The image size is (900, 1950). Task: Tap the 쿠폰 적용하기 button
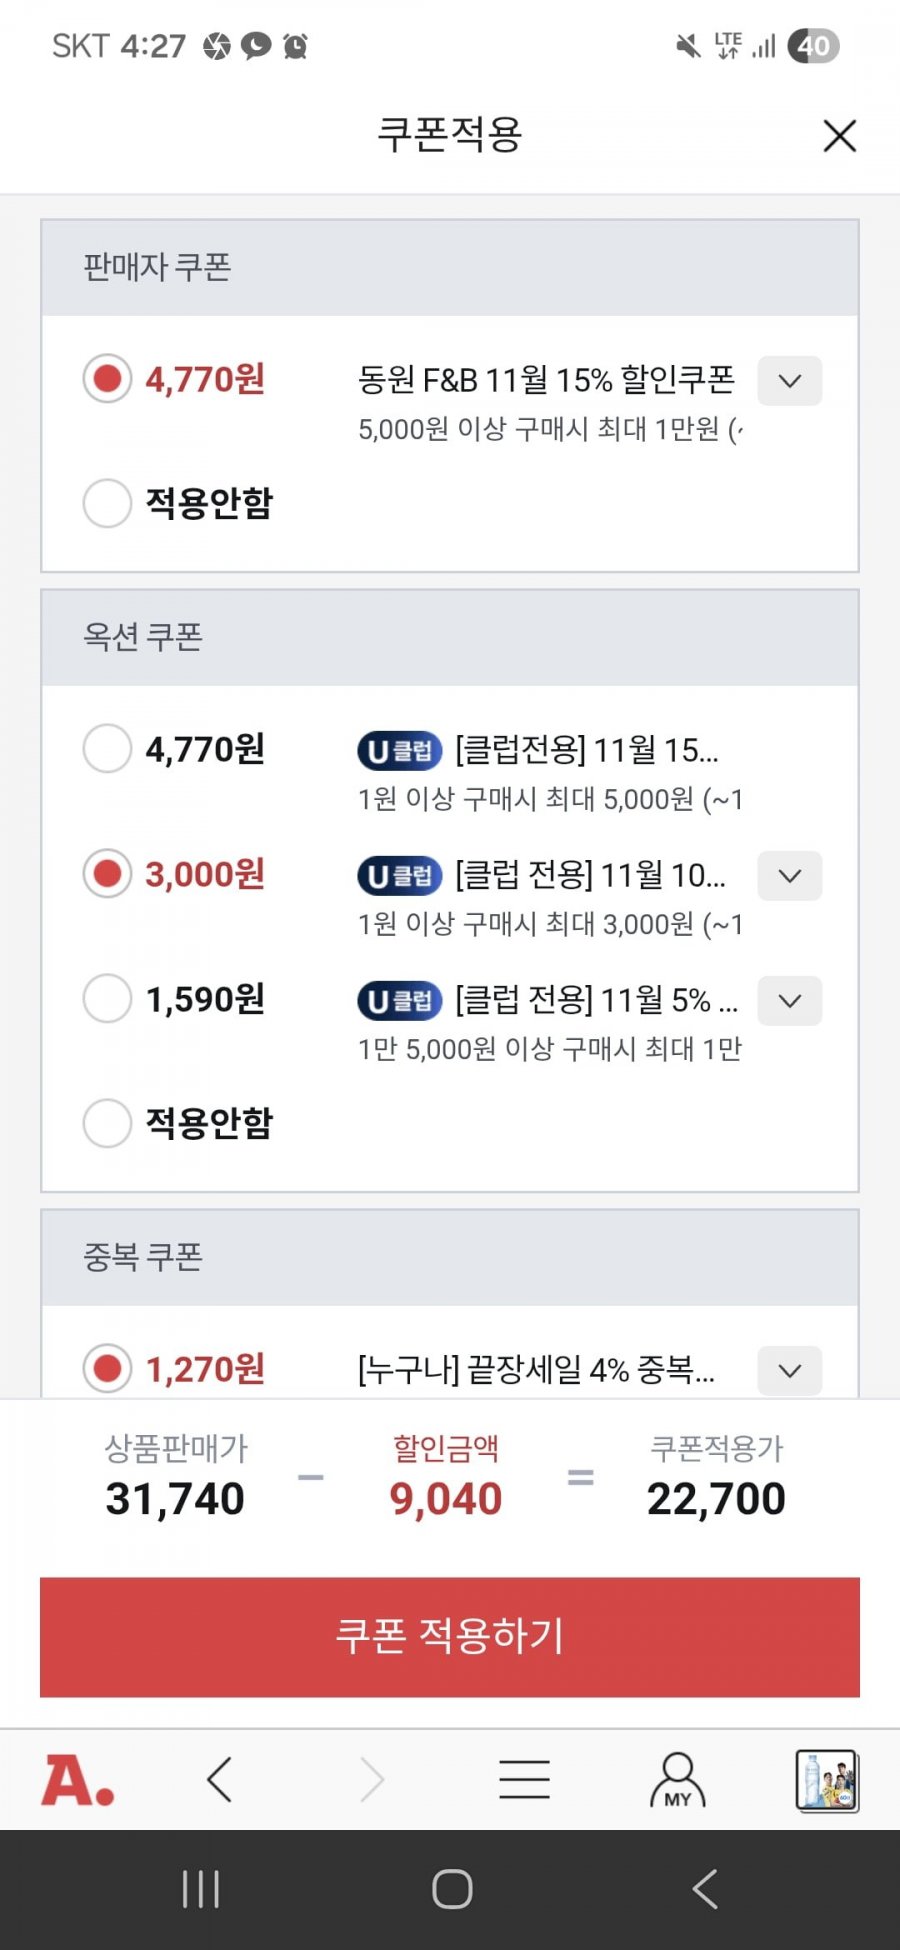point(450,1637)
